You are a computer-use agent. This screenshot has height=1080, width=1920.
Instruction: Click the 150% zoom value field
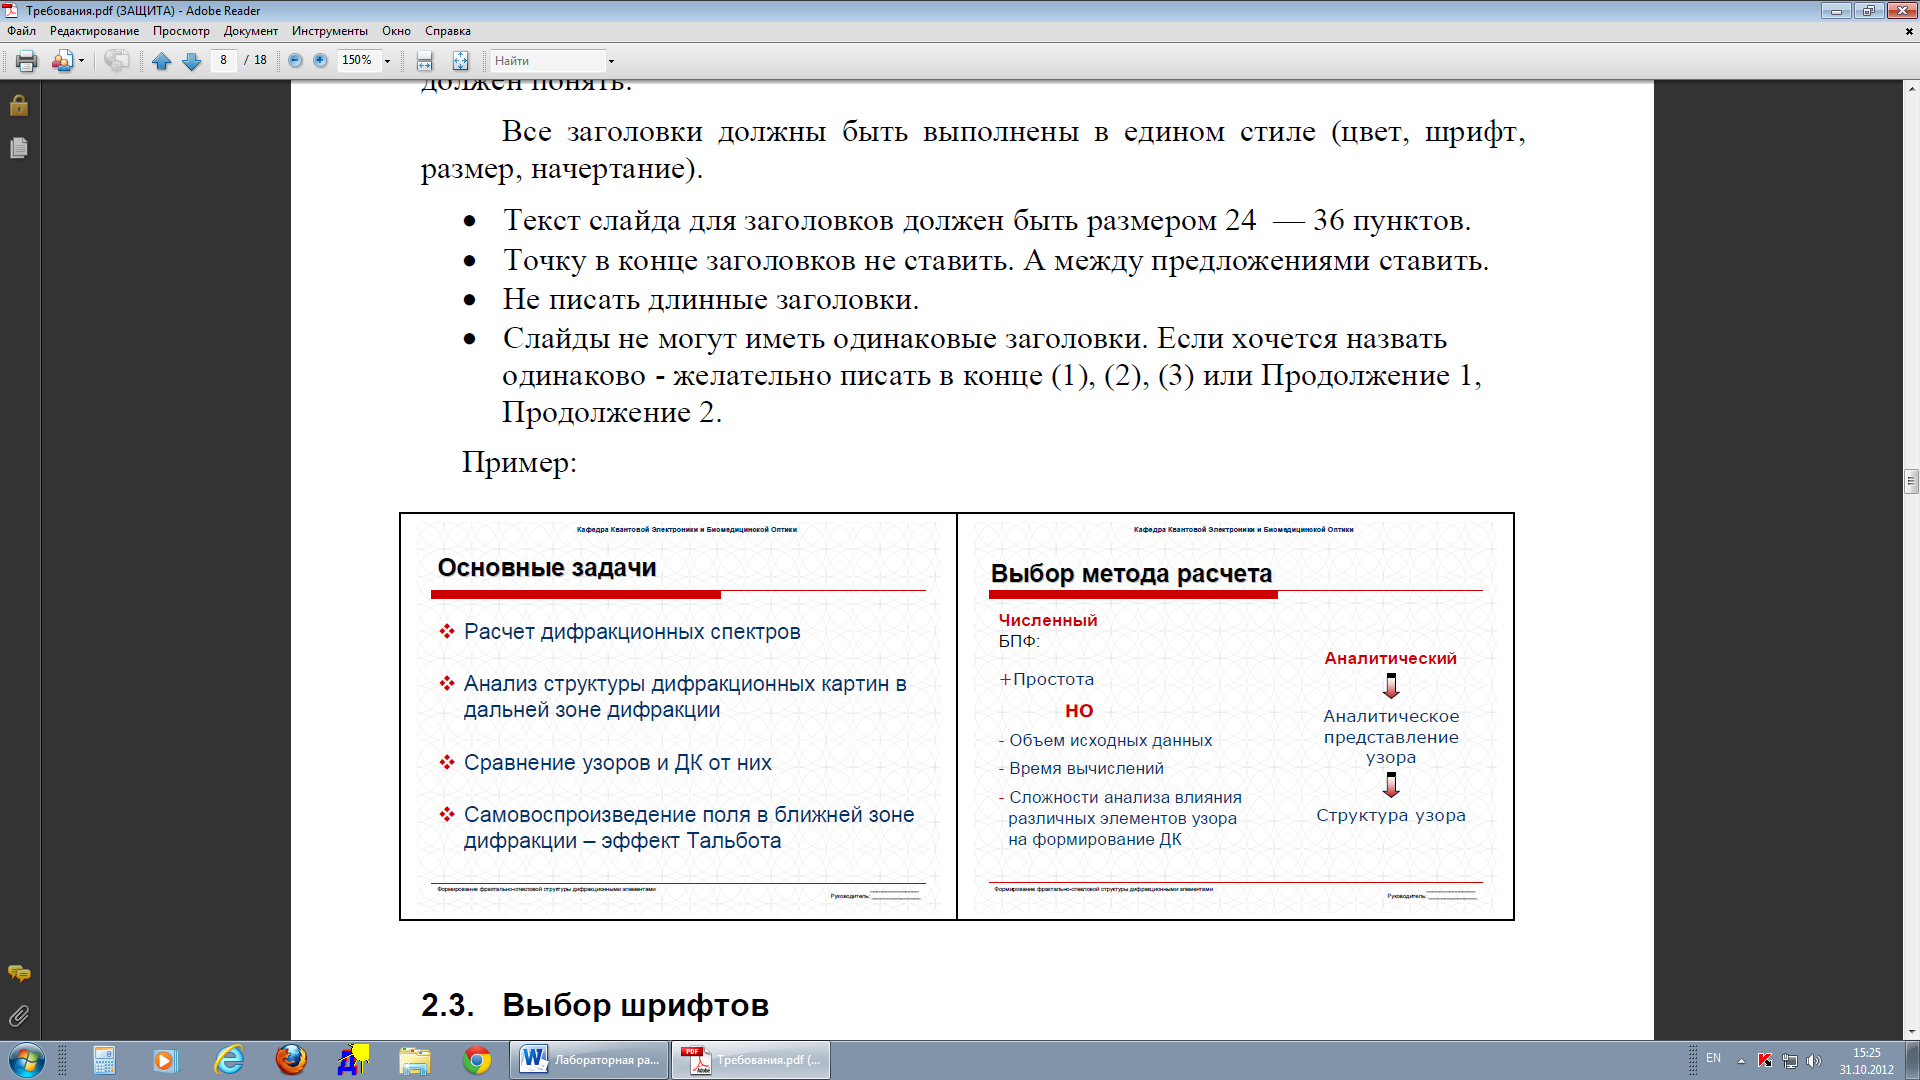click(358, 60)
